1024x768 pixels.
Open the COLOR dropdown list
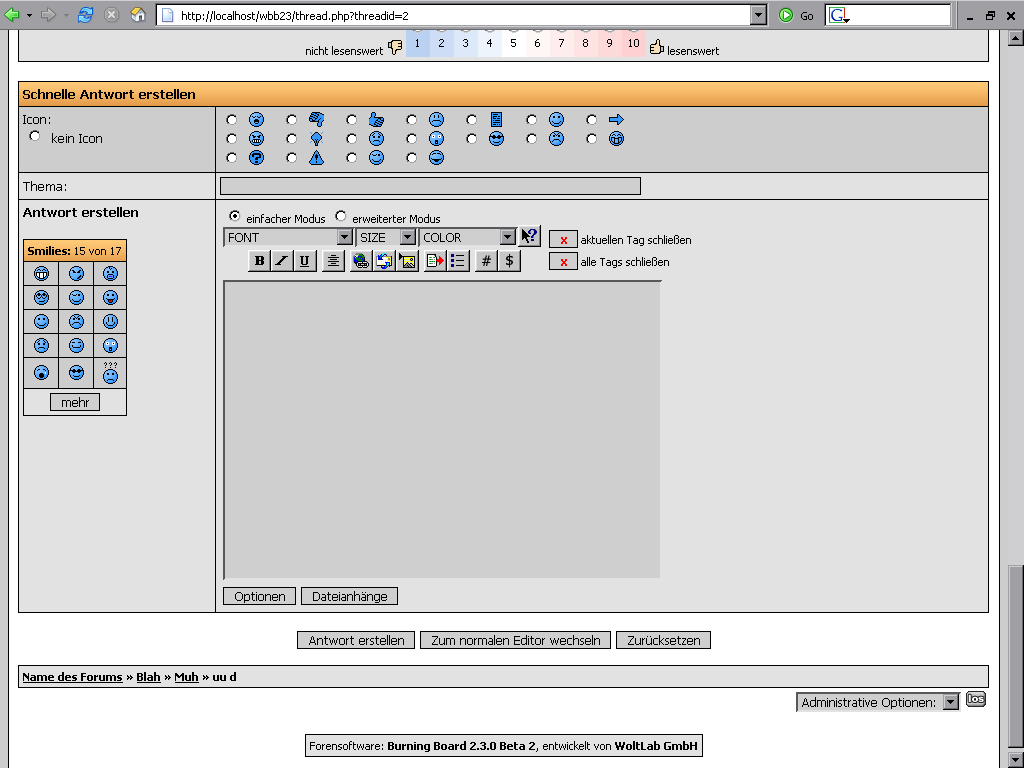(467, 237)
